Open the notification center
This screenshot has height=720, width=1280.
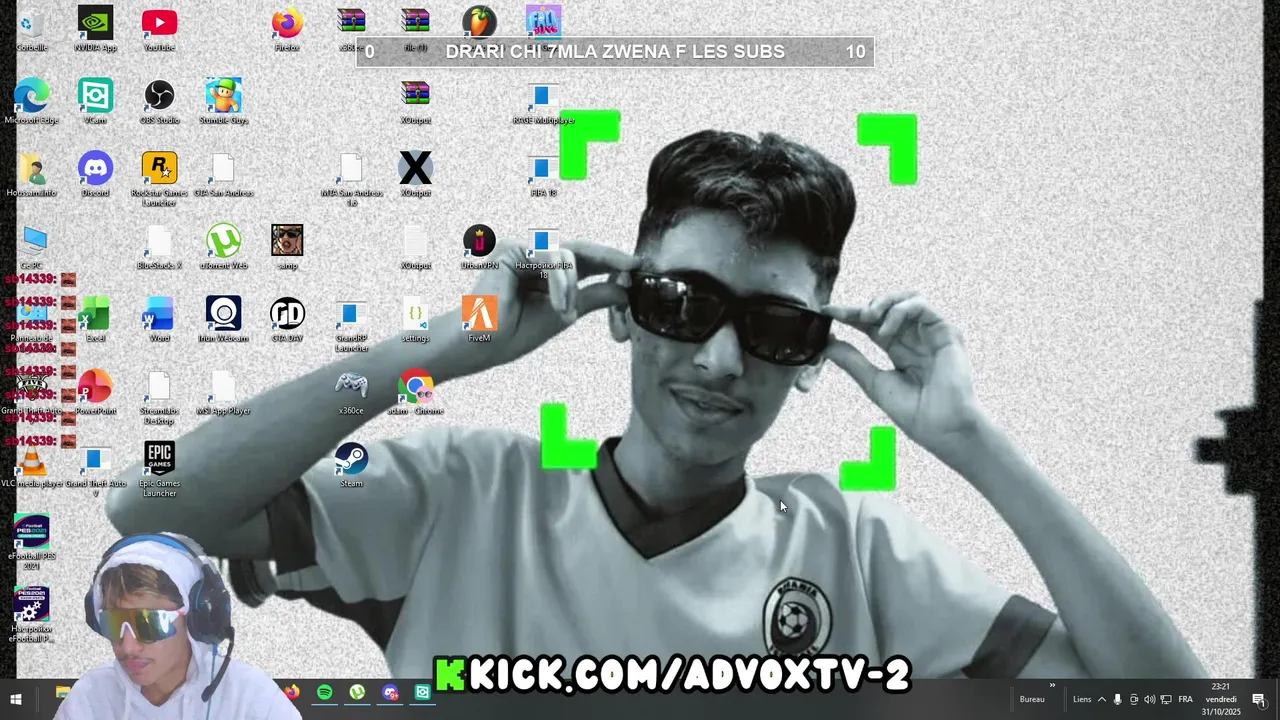(x=1259, y=700)
